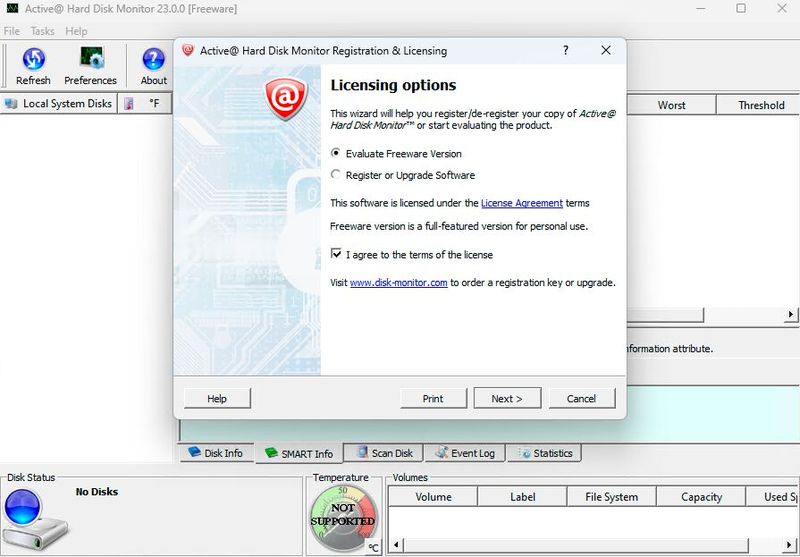This screenshot has height=557, width=800.
Task: Click the dialog question mark help icon
Action: [565, 50]
